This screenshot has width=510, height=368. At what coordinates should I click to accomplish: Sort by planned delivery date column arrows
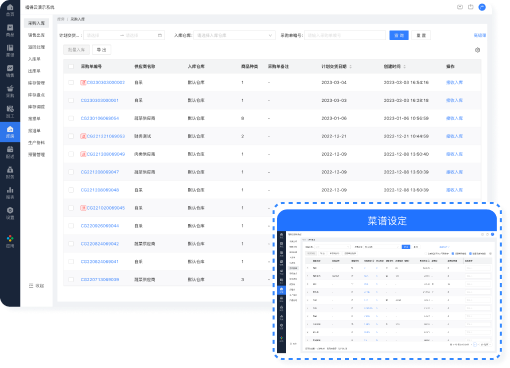(351, 67)
